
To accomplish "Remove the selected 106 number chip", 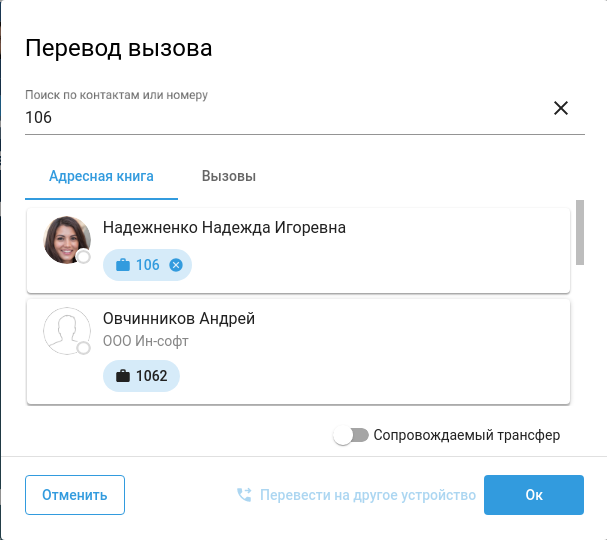I will [176, 265].
